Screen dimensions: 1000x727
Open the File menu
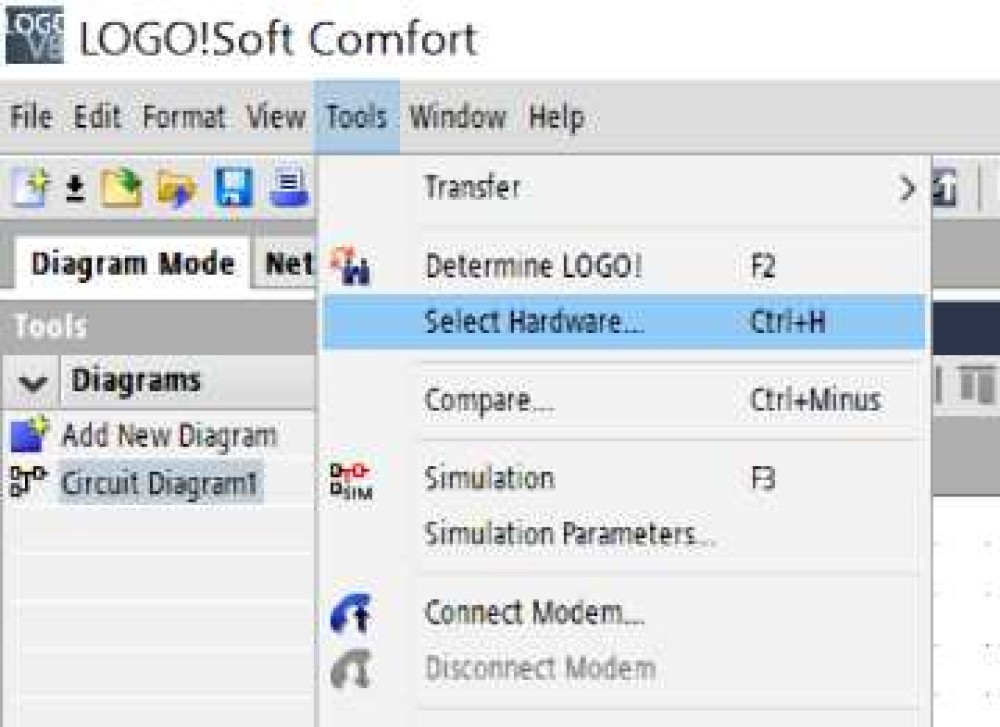(x=31, y=117)
